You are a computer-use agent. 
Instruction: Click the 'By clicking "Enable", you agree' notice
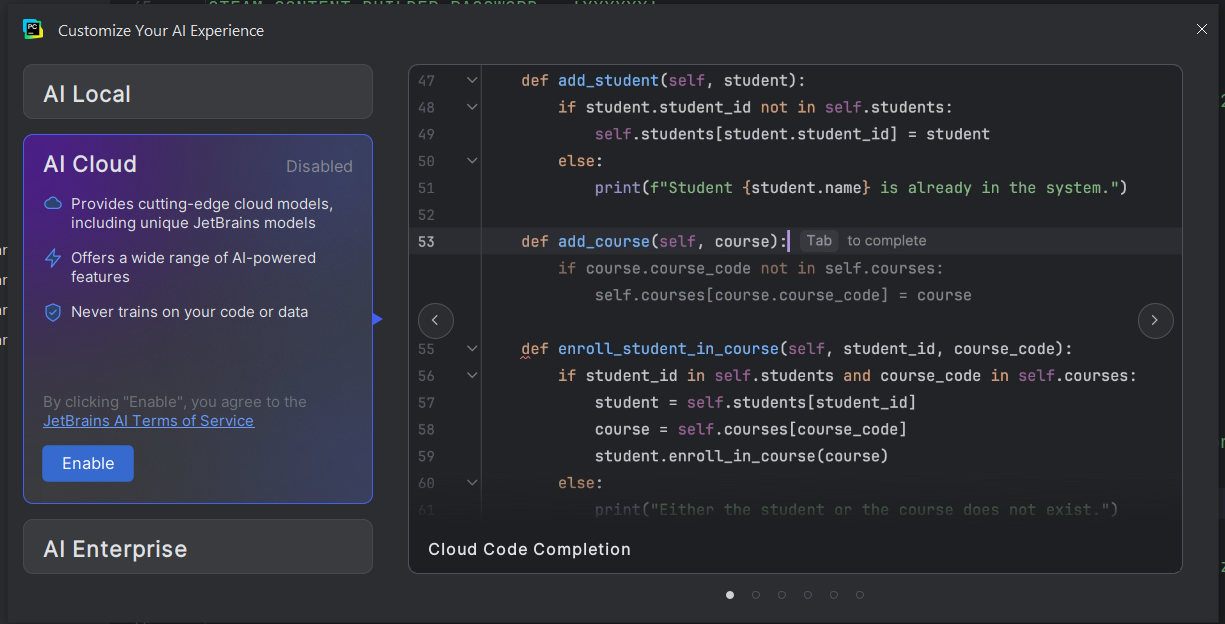pyautogui.click(x=175, y=402)
